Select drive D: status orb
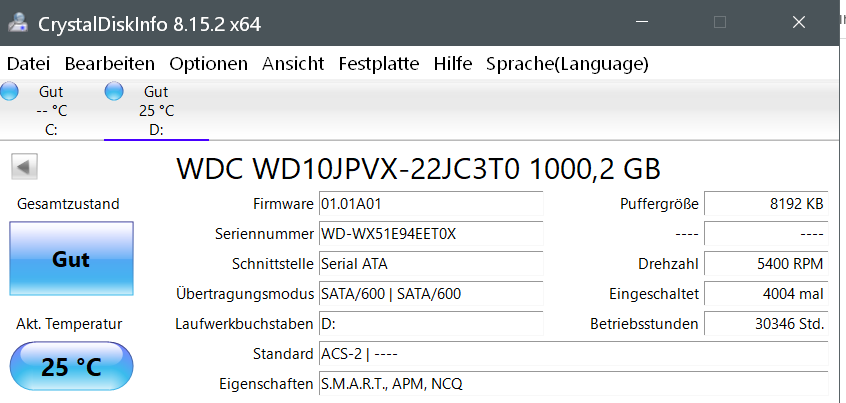The image size is (846, 403). pyautogui.click(x=114, y=92)
